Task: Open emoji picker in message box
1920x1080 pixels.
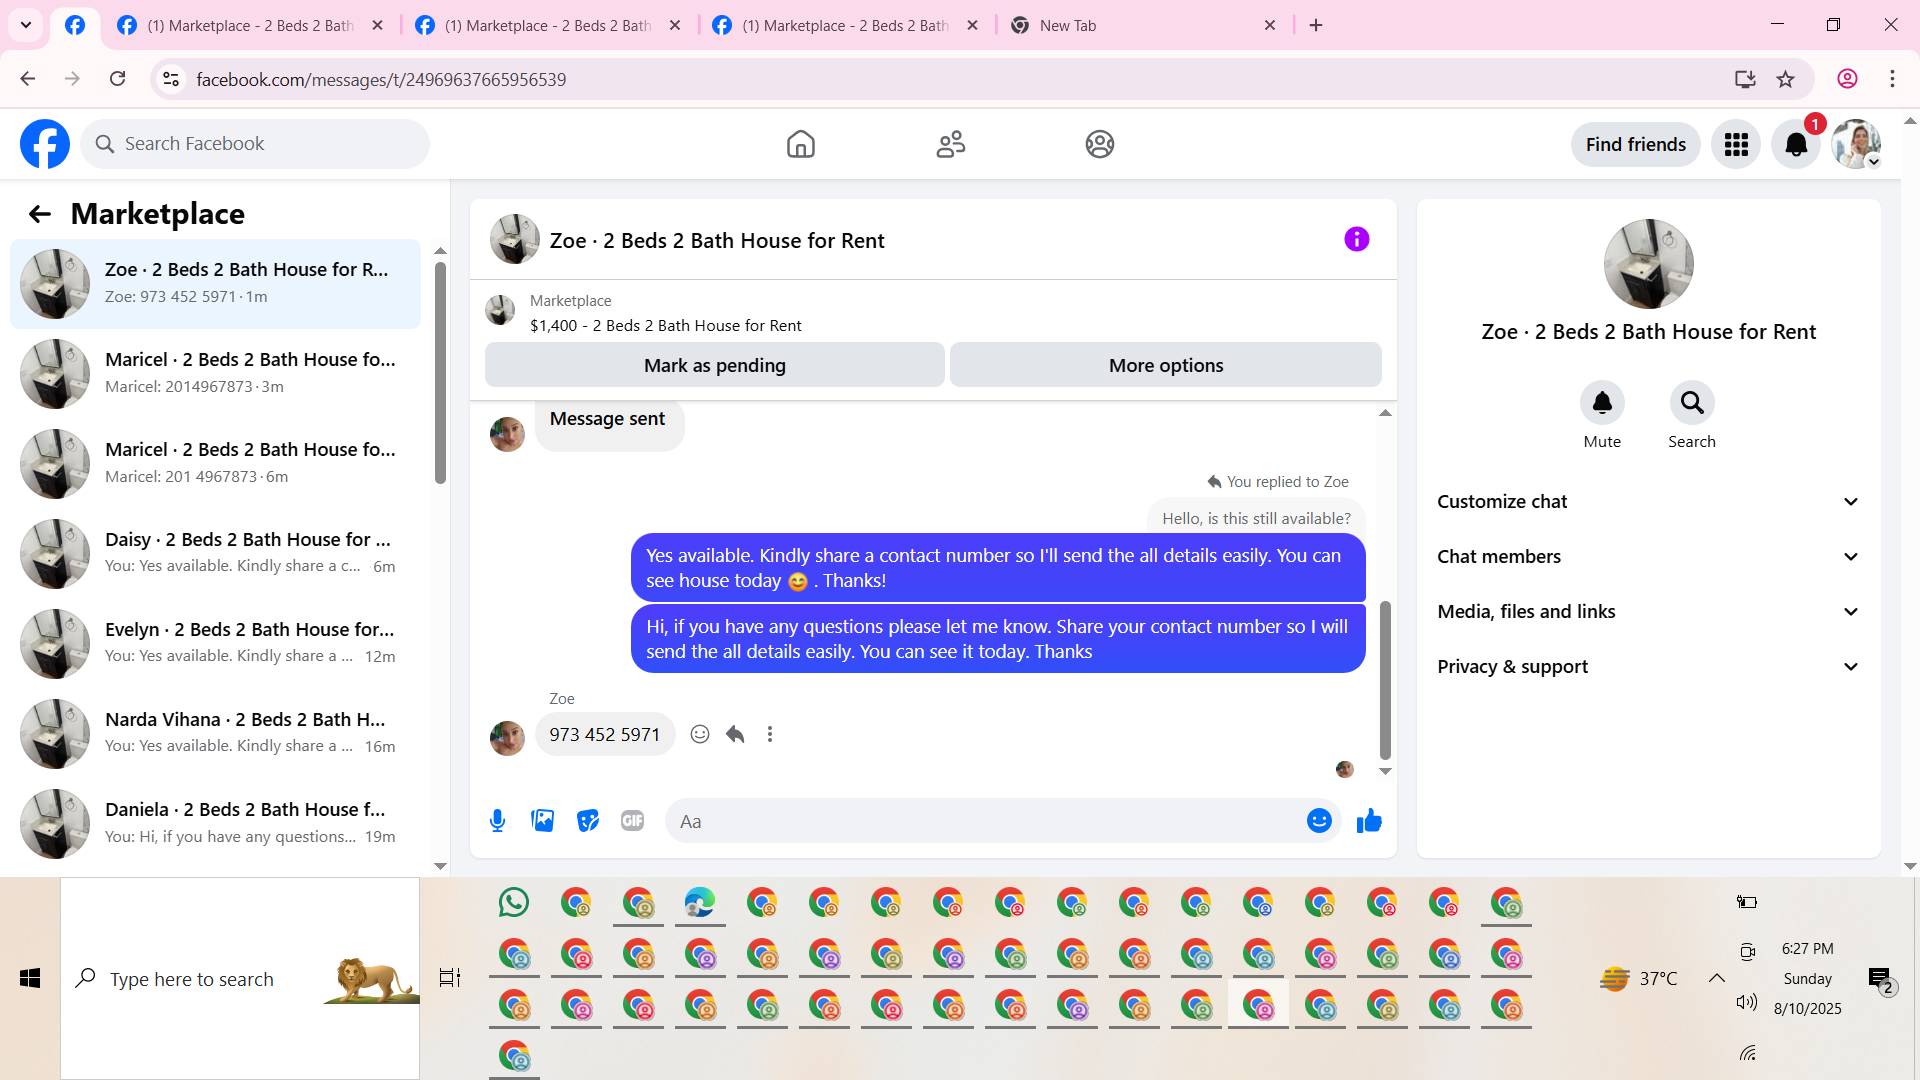Action: 1319,821
